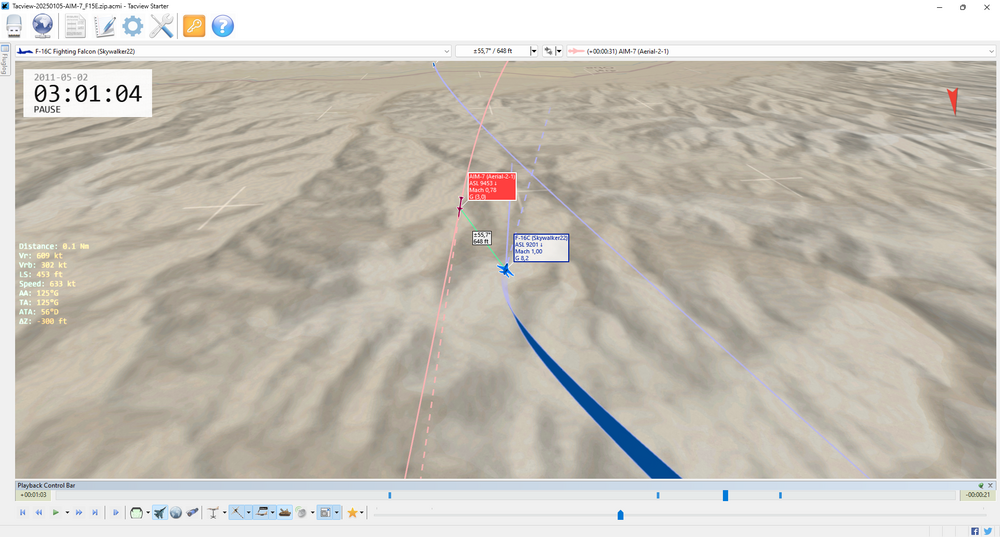Click the -00:00:21 remaining time label
1000x537 pixels.
pos(977,495)
